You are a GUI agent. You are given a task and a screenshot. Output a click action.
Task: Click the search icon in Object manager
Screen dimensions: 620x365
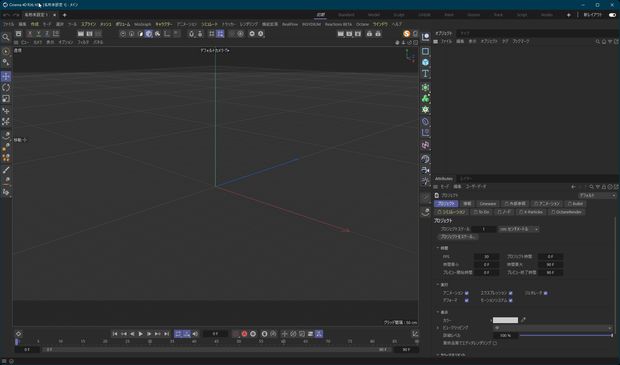[x=597, y=41]
